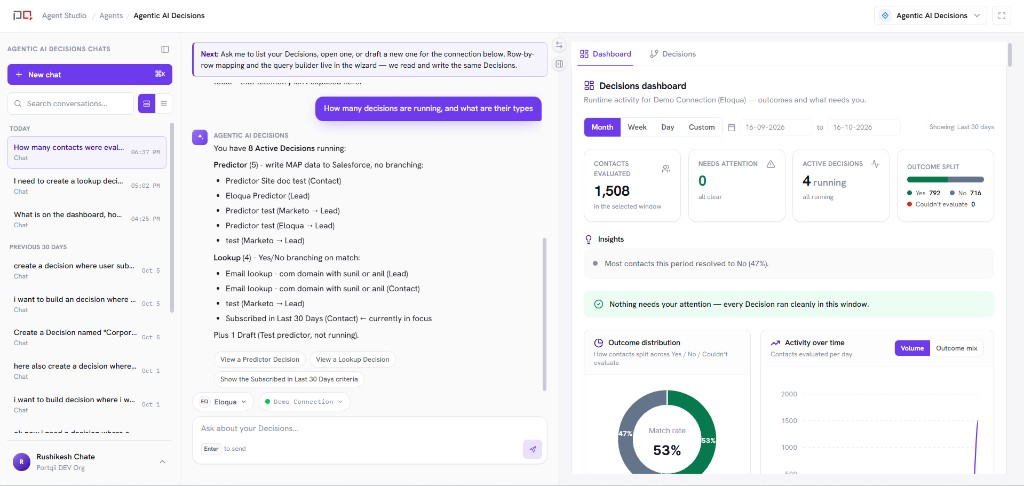
Task: Edit the start date 16-09-2026 field
Action: (x=776, y=127)
